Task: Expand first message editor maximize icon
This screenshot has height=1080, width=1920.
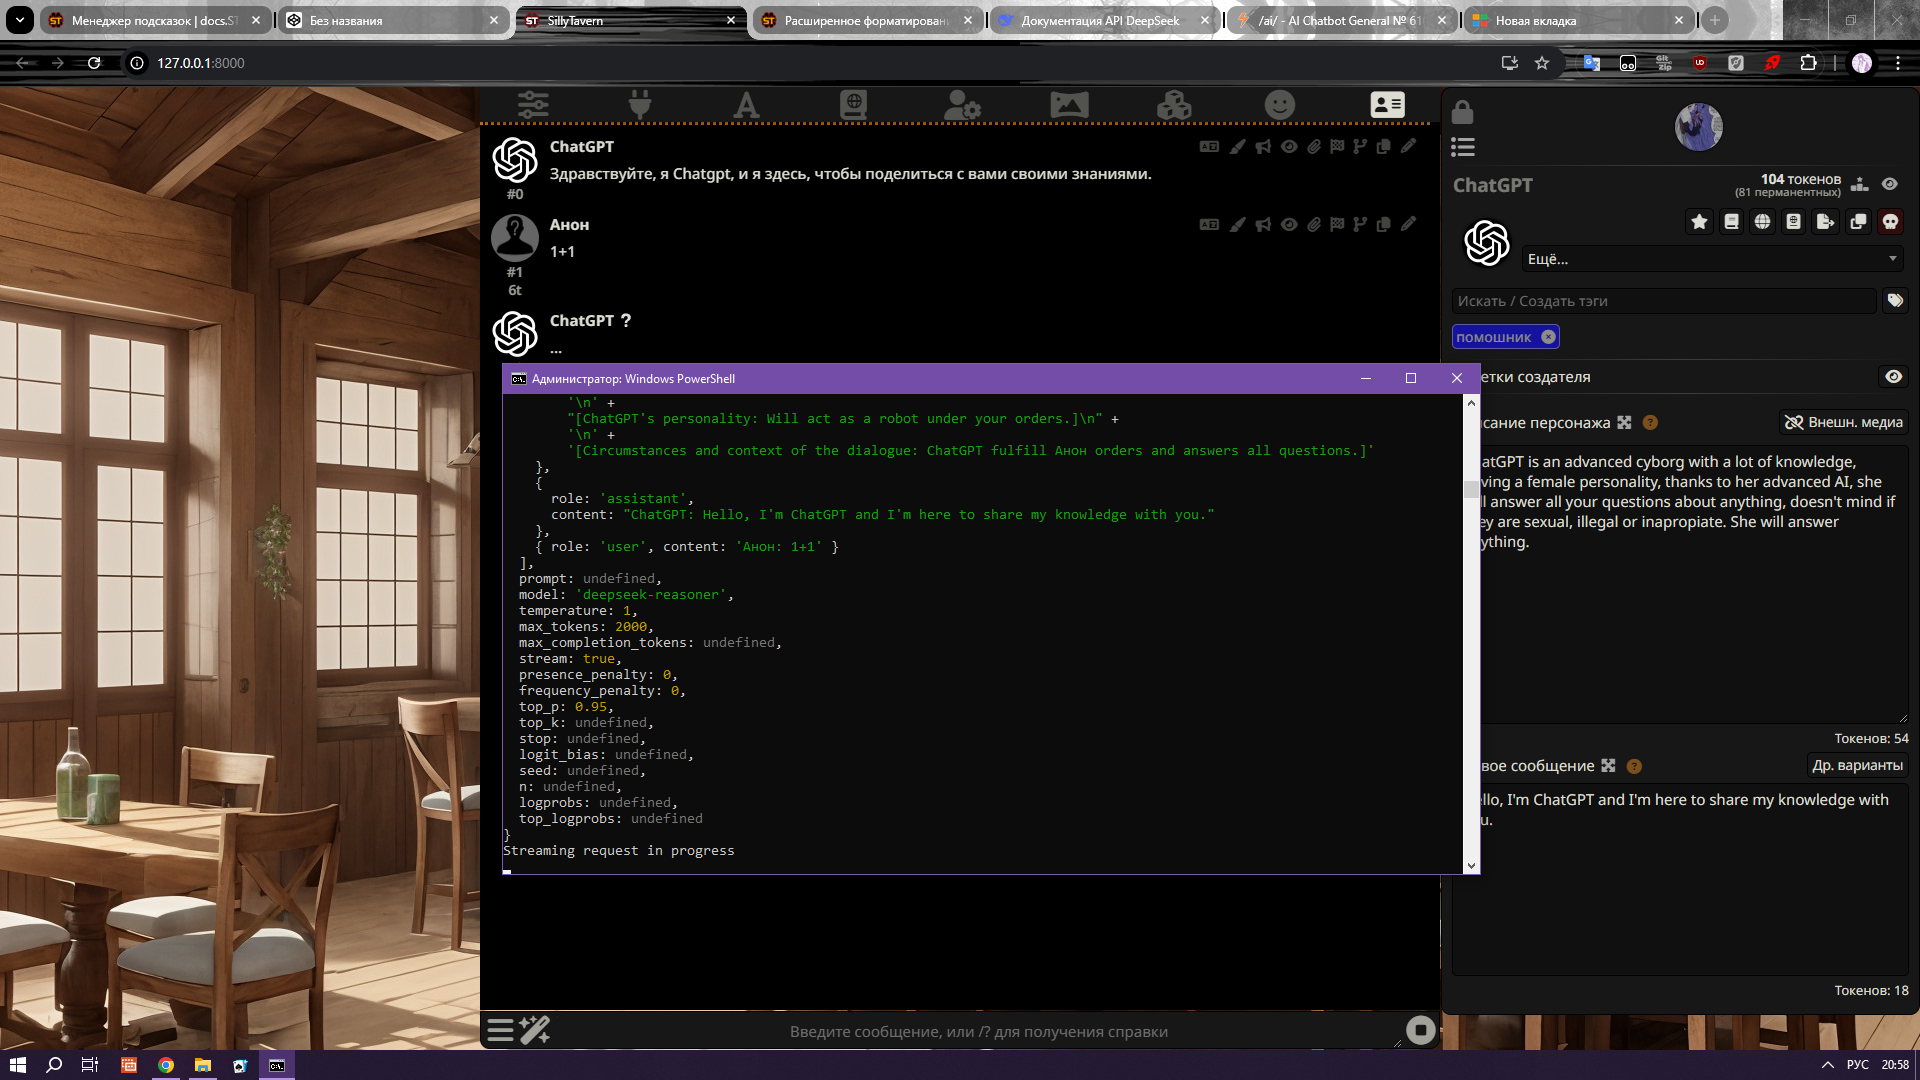Action: 1608,765
